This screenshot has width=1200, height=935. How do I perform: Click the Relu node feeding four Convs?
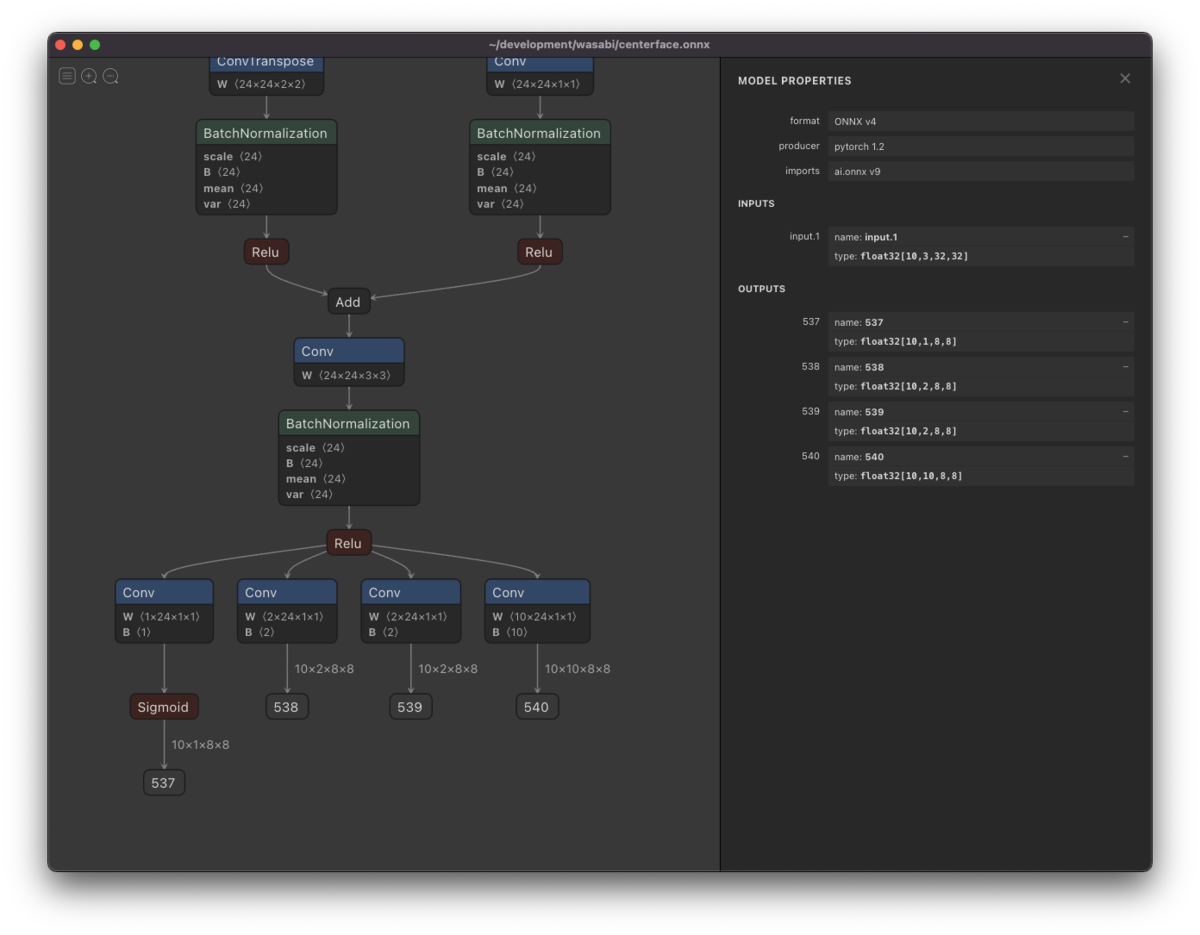tap(349, 543)
